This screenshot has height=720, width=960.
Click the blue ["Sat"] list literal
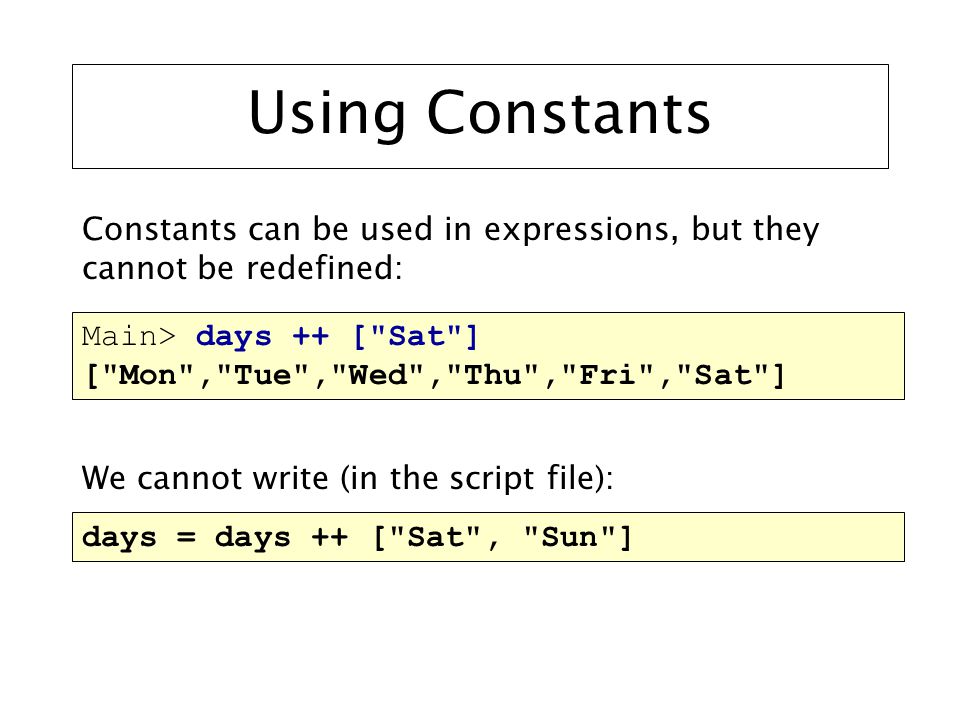[x=416, y=337]
